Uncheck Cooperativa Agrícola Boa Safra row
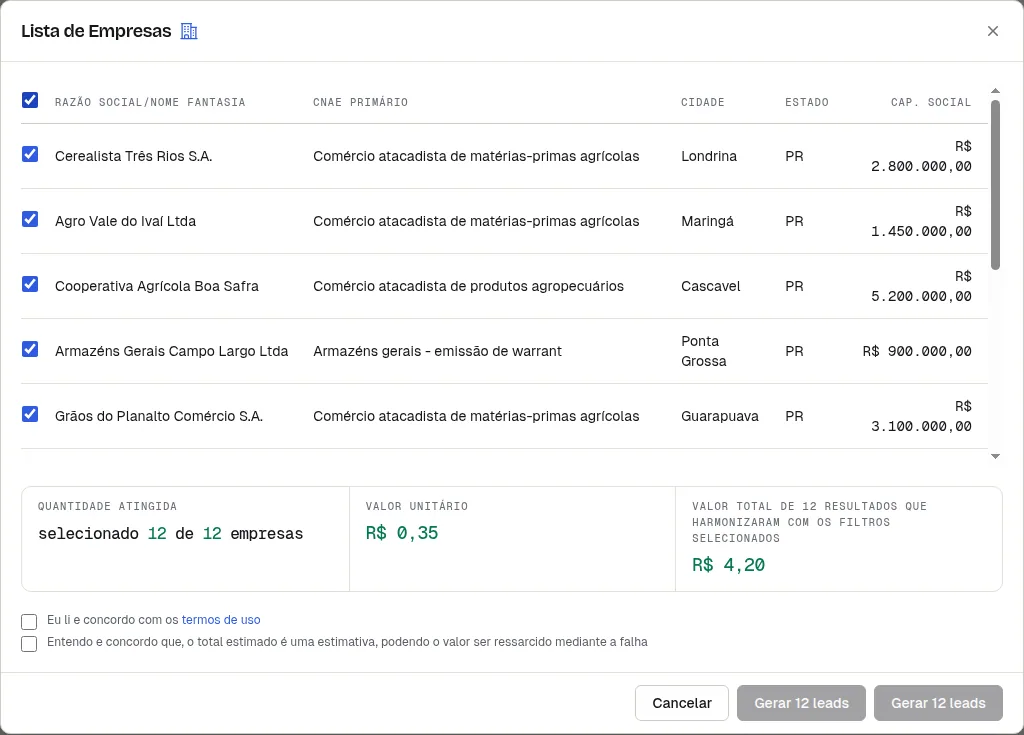This screenshot has width=1024, height=735. tap(30, 284)
